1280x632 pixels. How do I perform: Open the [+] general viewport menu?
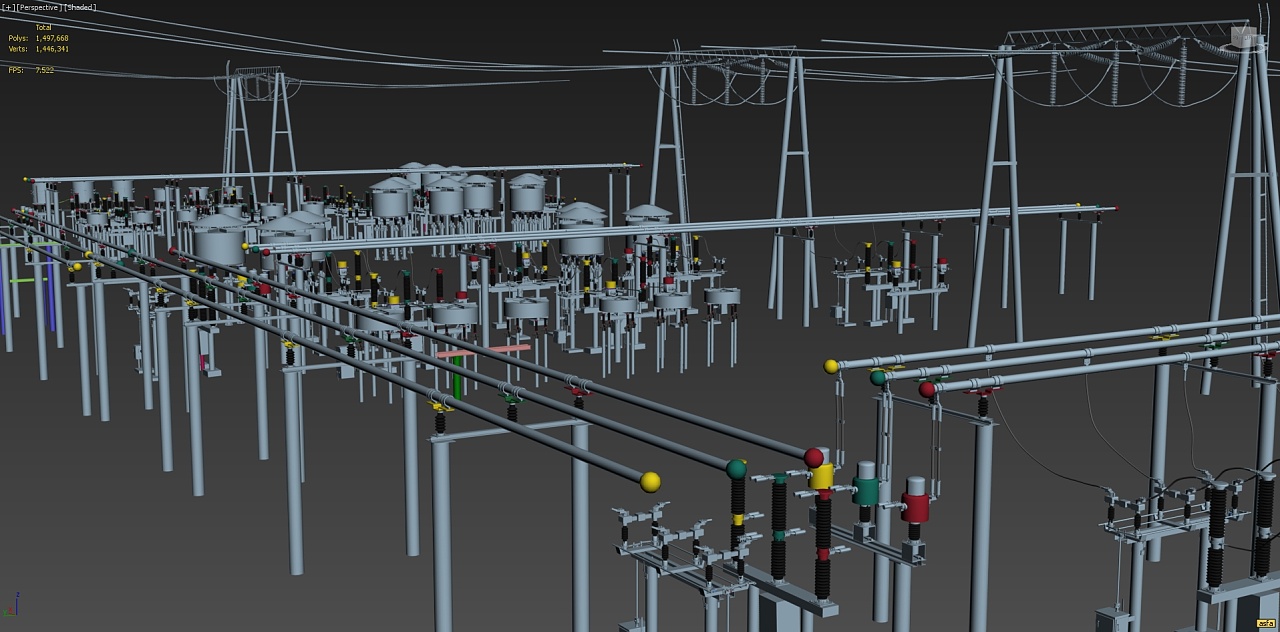click(8, 7)
